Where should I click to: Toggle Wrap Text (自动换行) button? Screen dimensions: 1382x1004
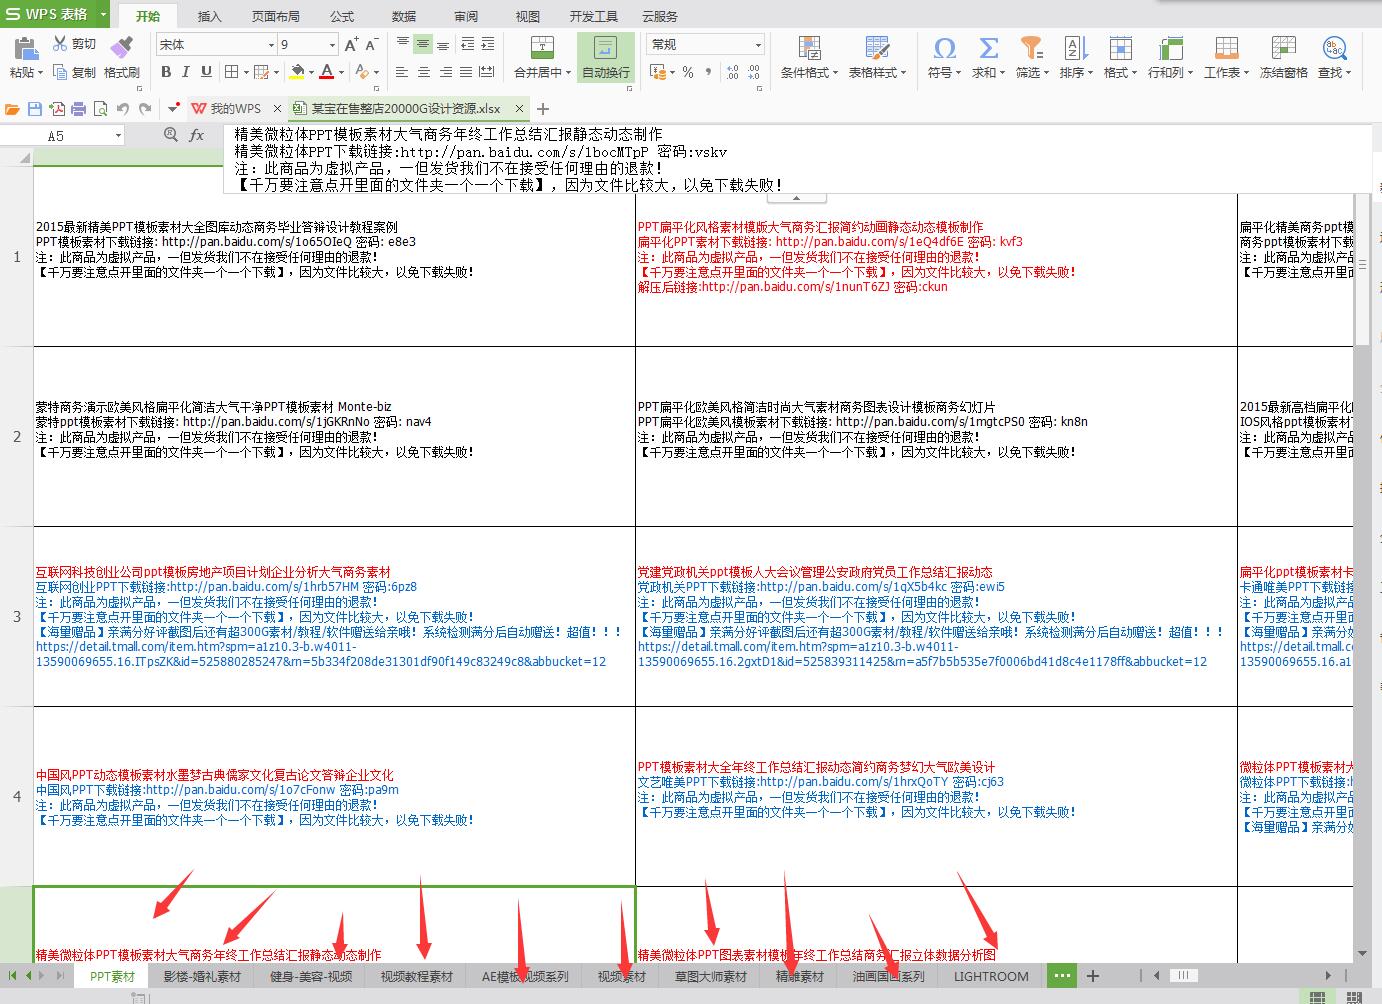[x=605, y=57]
